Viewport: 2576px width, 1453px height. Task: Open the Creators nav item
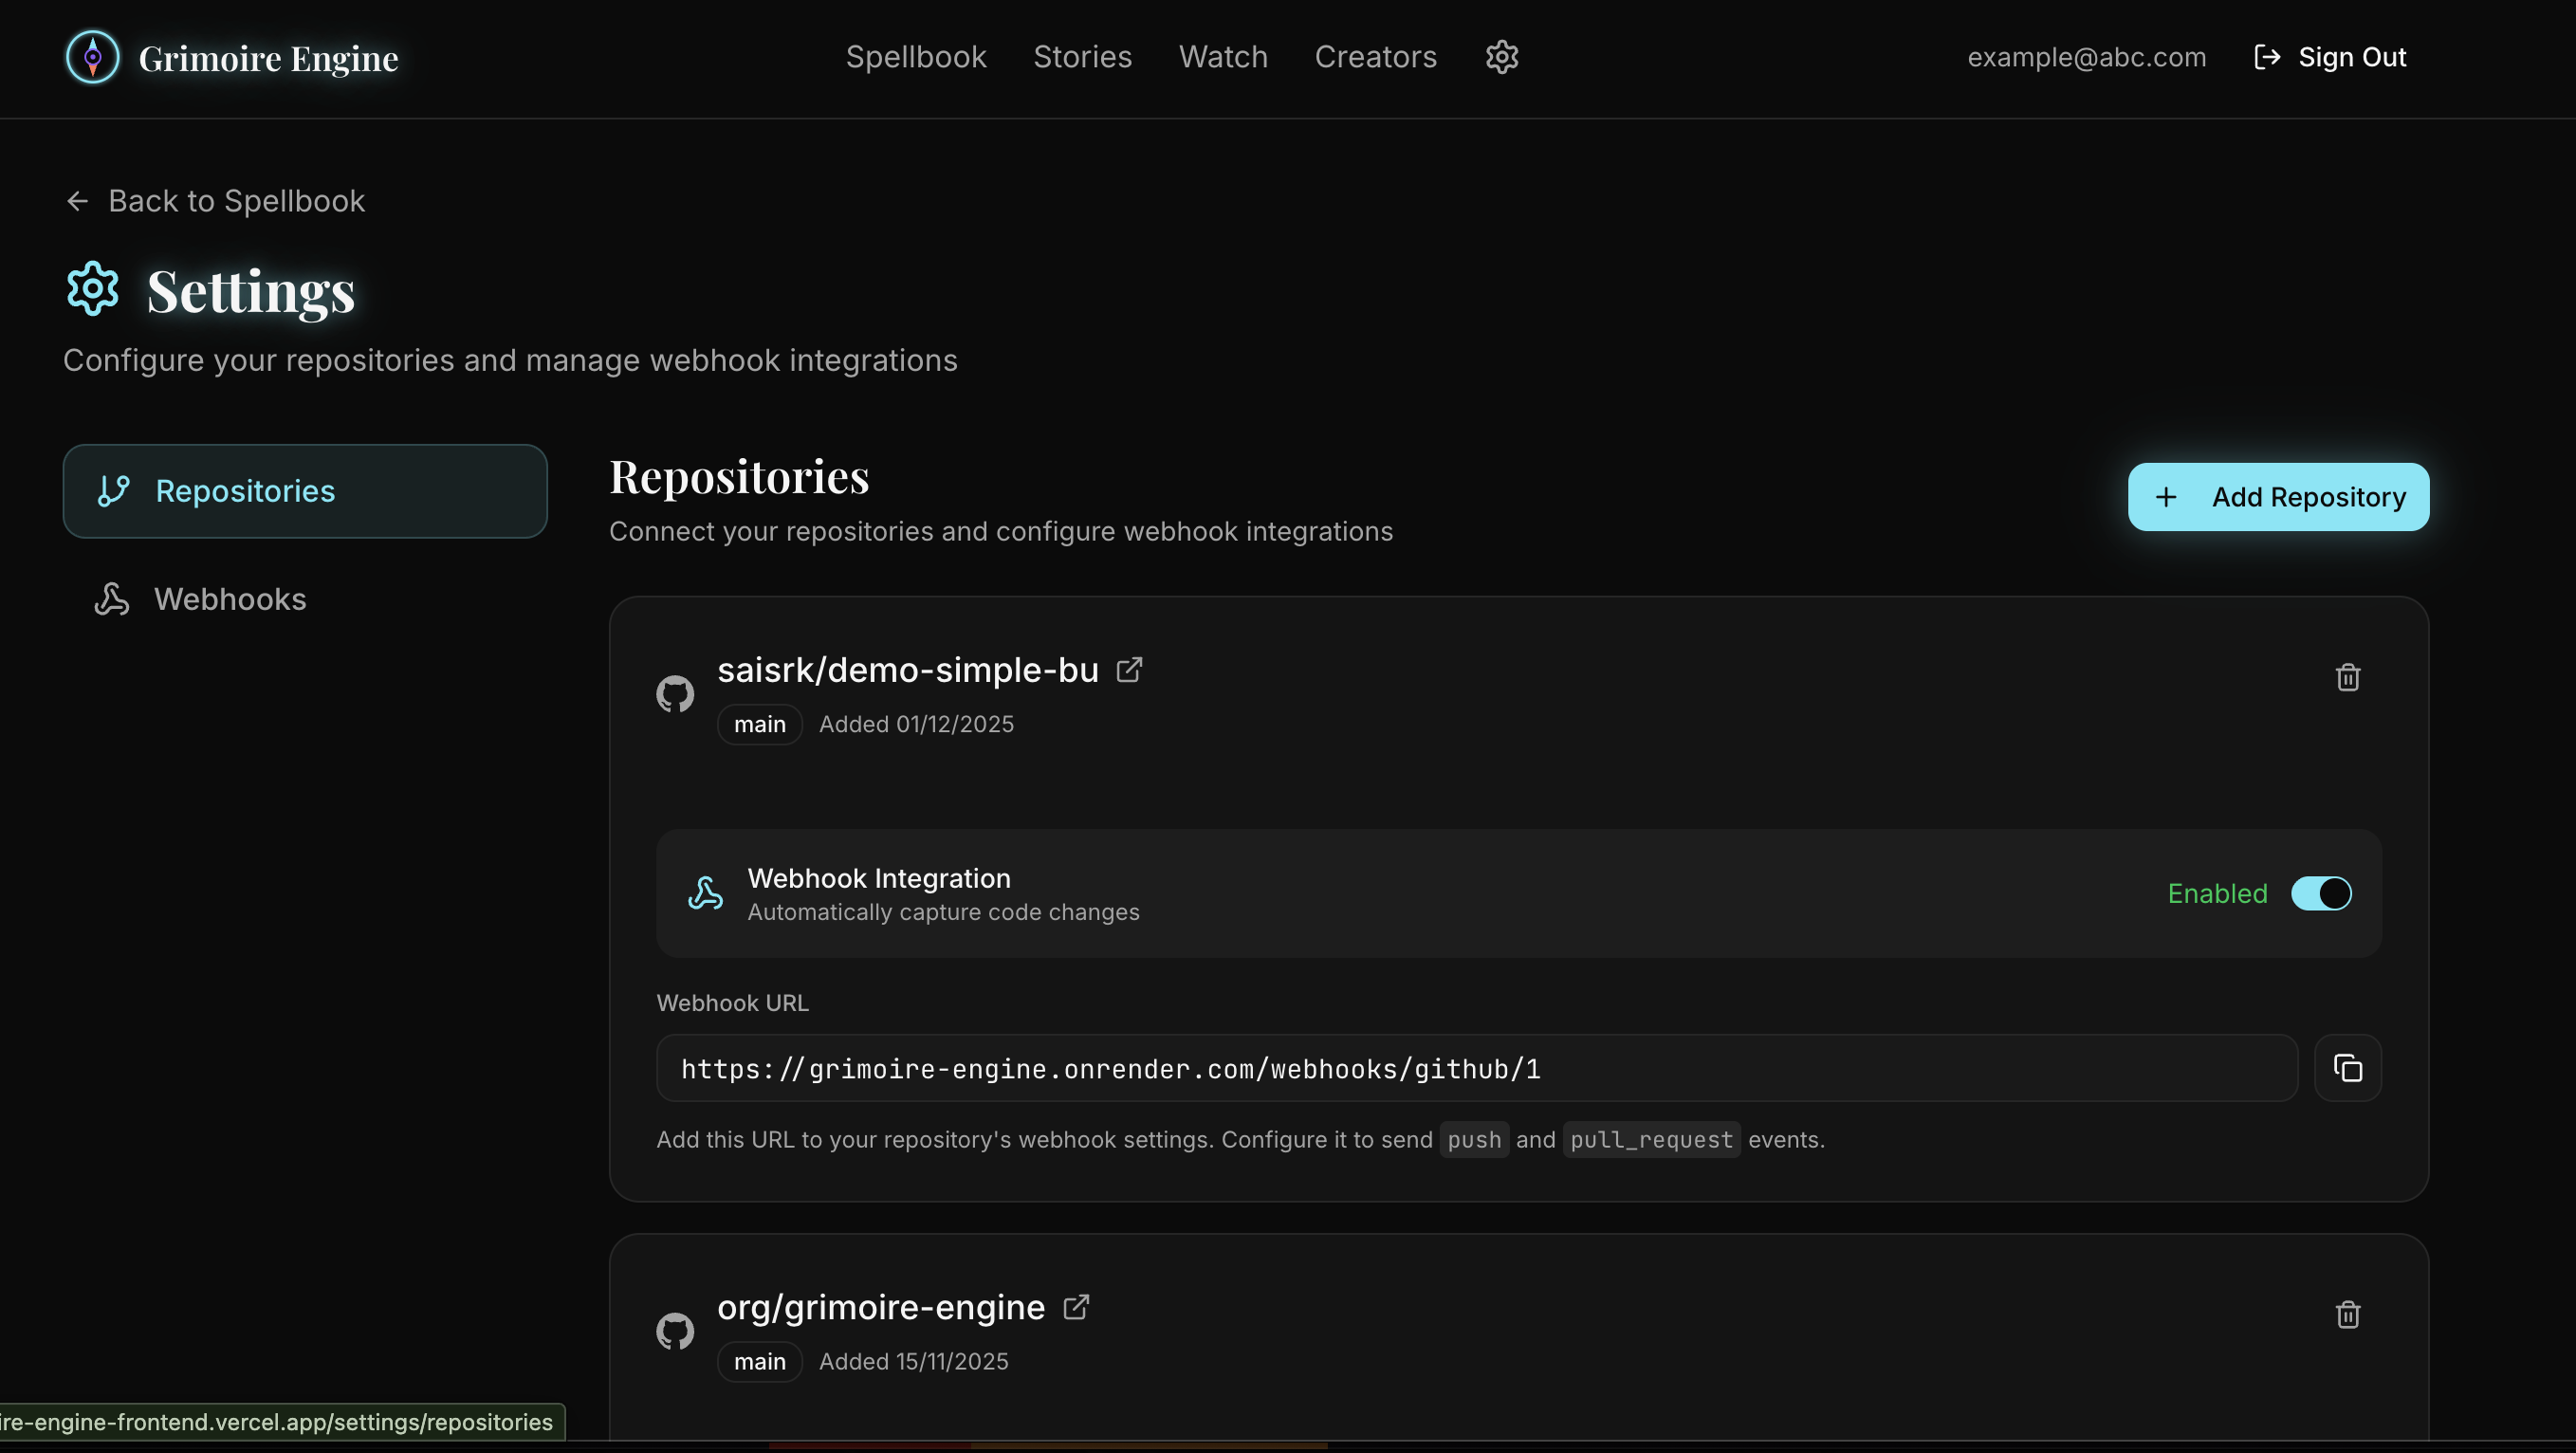pyautogui.click(x=1375, y=57)
